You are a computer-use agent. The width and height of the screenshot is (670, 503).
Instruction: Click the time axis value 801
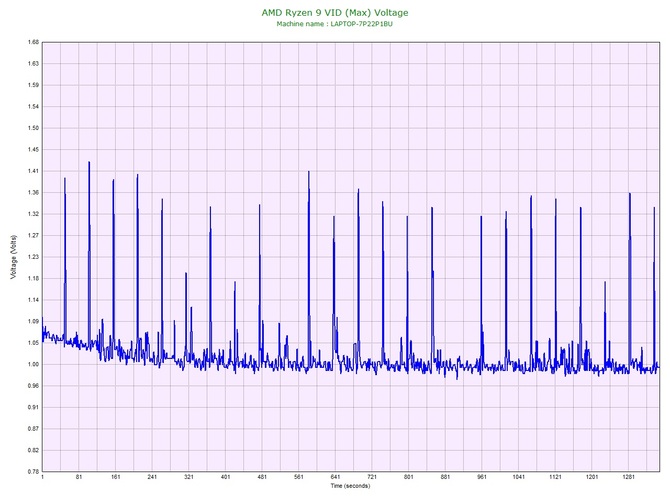click(408, 477)
